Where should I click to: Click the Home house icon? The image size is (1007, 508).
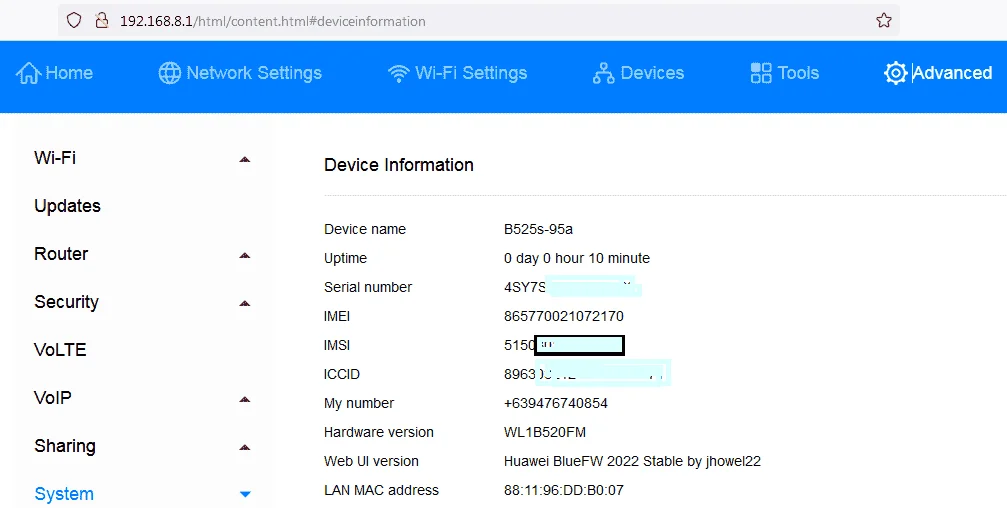point(28,73)
